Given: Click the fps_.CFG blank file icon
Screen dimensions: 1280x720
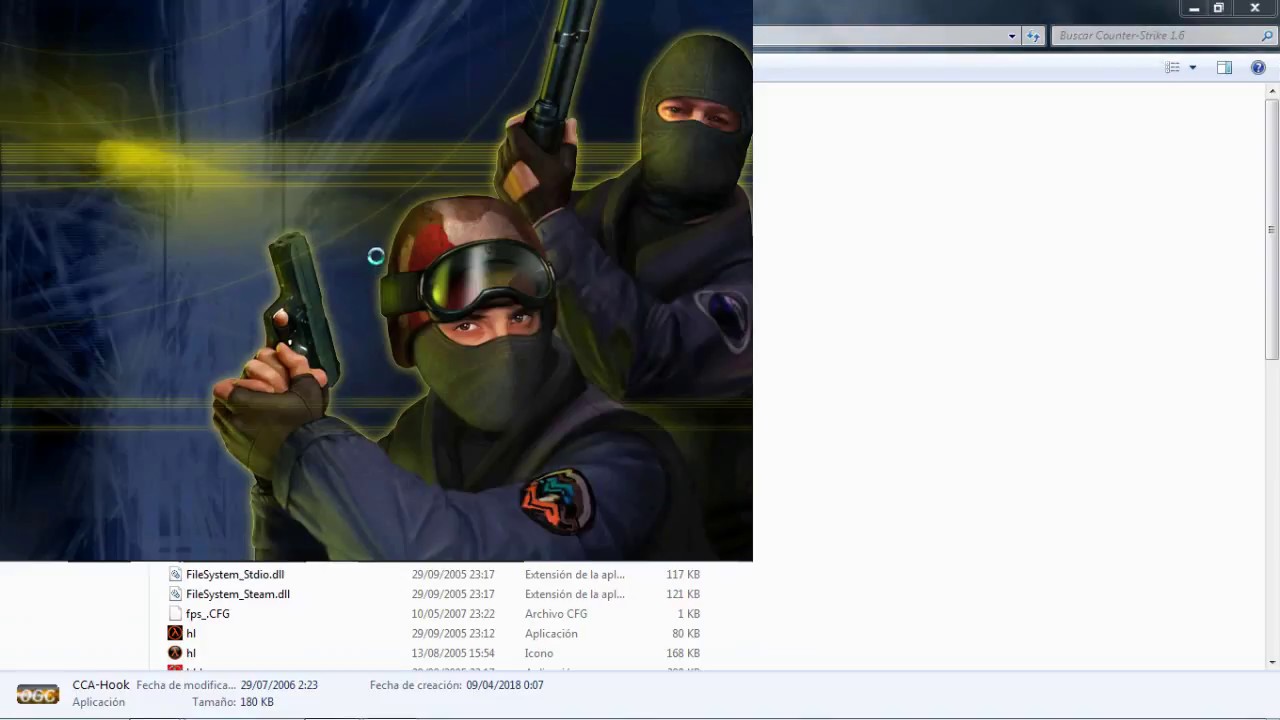Looking at the screenshot, I should point(175,614).
